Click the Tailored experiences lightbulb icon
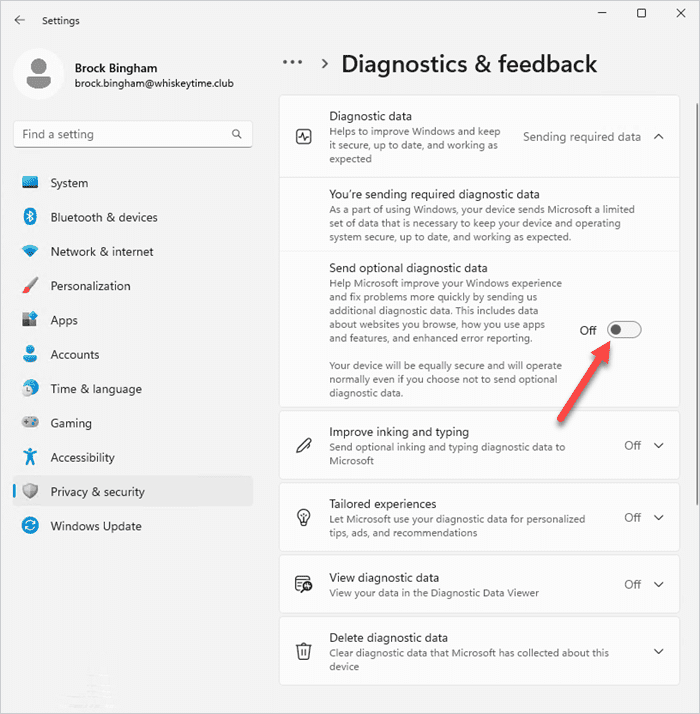The width and height of the screenshot is (700, 714). point(304,518)
